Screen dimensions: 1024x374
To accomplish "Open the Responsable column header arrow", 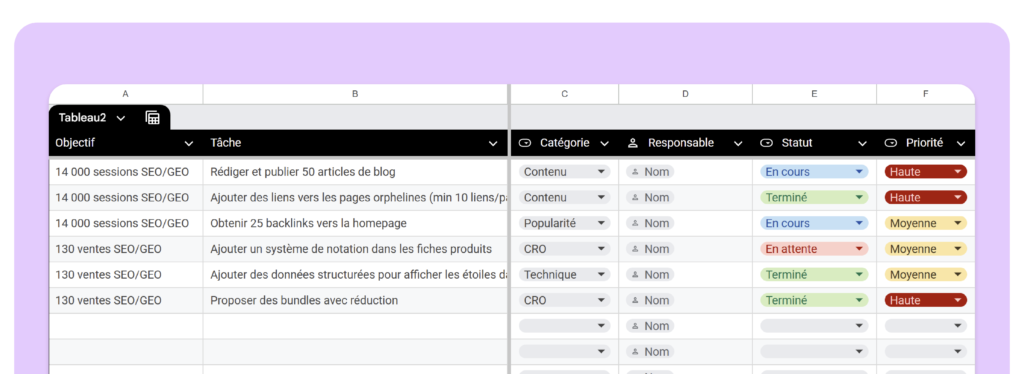I will tap(738, 144).
